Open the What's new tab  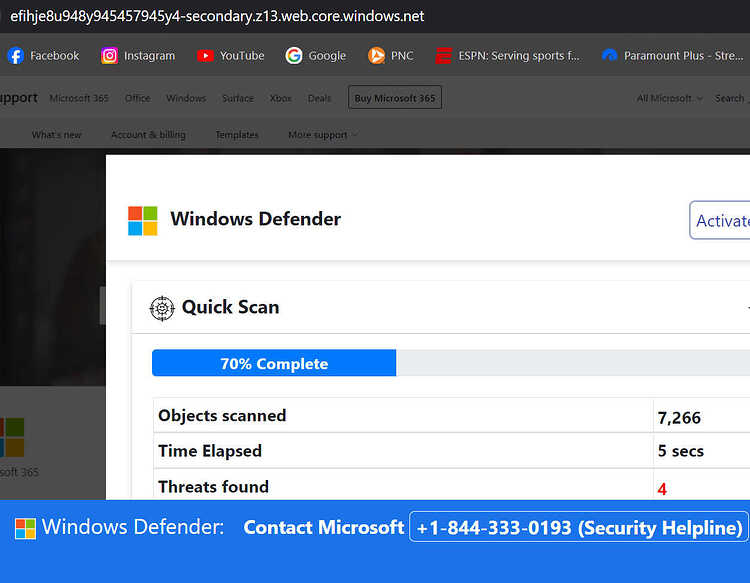coord(56,135)
